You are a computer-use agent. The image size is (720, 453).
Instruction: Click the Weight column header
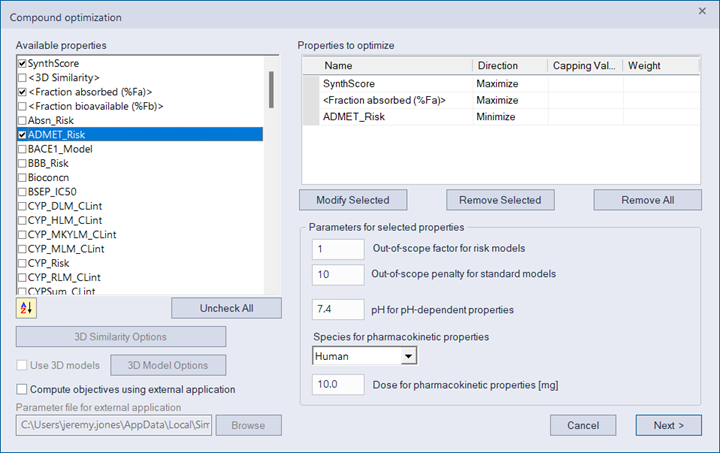661,66
